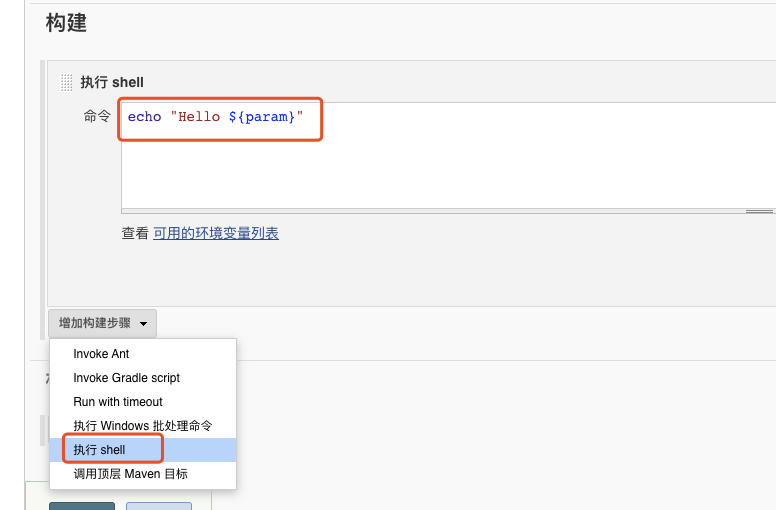
Task: Select 执行 Windows 批处理命令 option
Action: (143, 425)
